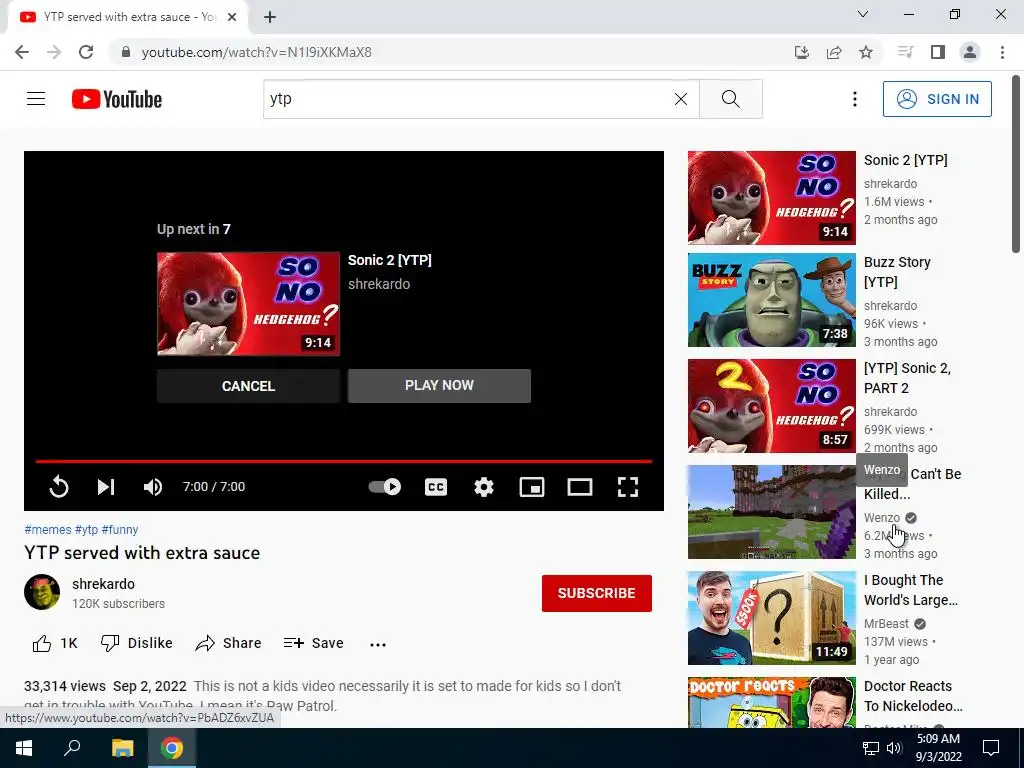The height and width of the screenshot is (768, 1024).
Task: Toggle the autoplay switch in player
Action: coord(385,487)
